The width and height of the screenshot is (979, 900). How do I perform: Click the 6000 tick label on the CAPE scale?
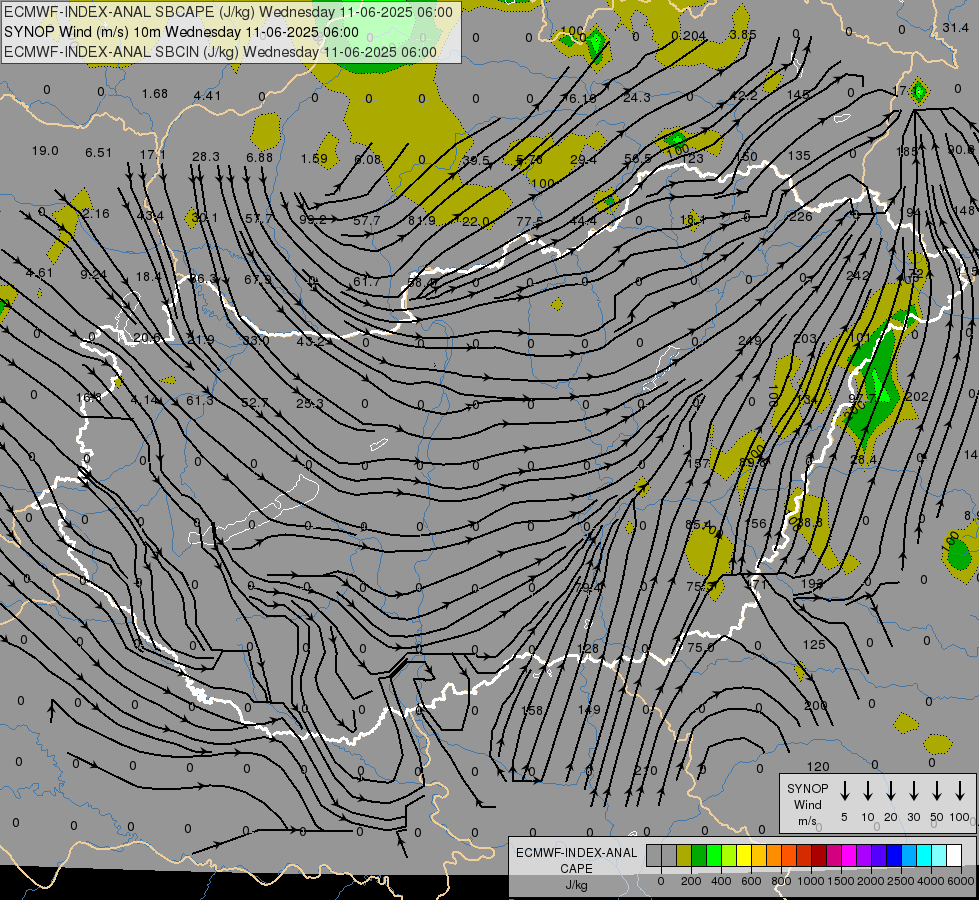tap(962, 881)
